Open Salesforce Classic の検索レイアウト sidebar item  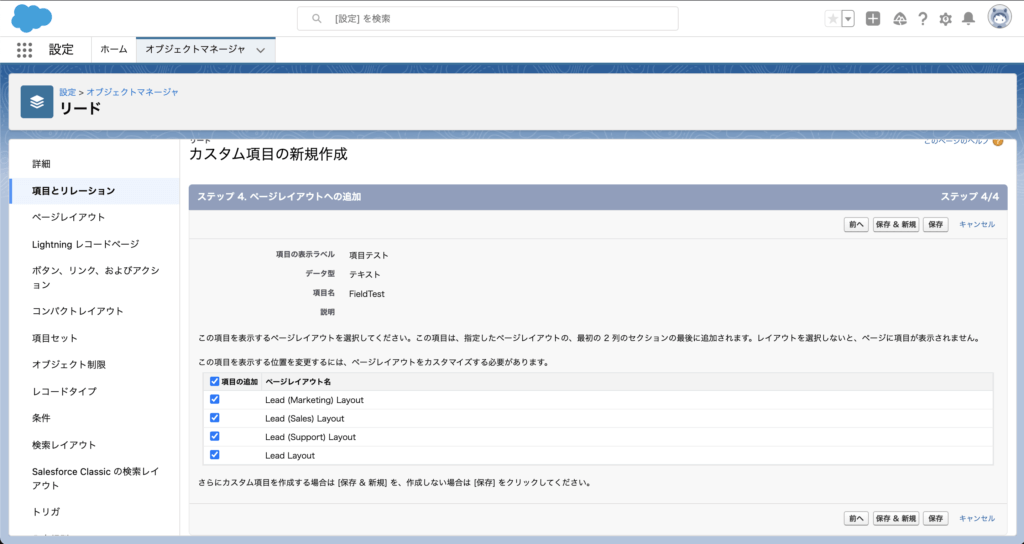(95, 478)
